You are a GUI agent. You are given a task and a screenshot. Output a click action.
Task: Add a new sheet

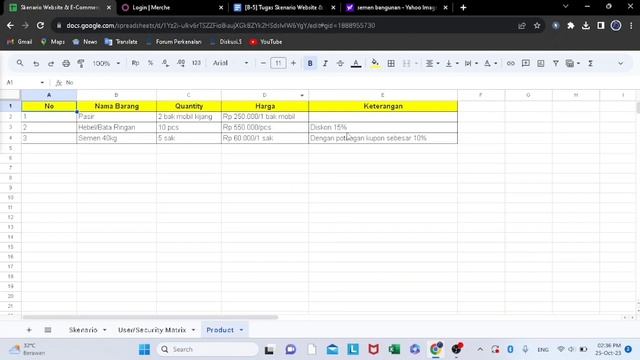[x=29, y=330]
